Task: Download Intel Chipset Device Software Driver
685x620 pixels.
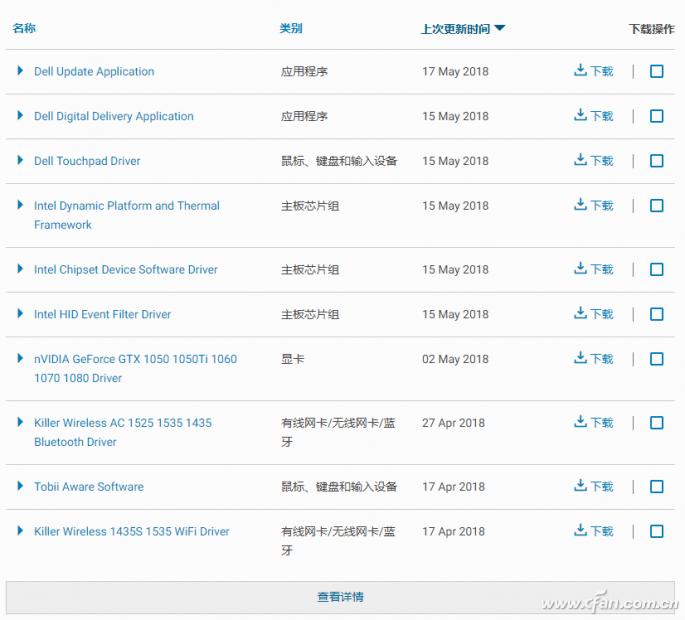Action: tap(593, 269)
